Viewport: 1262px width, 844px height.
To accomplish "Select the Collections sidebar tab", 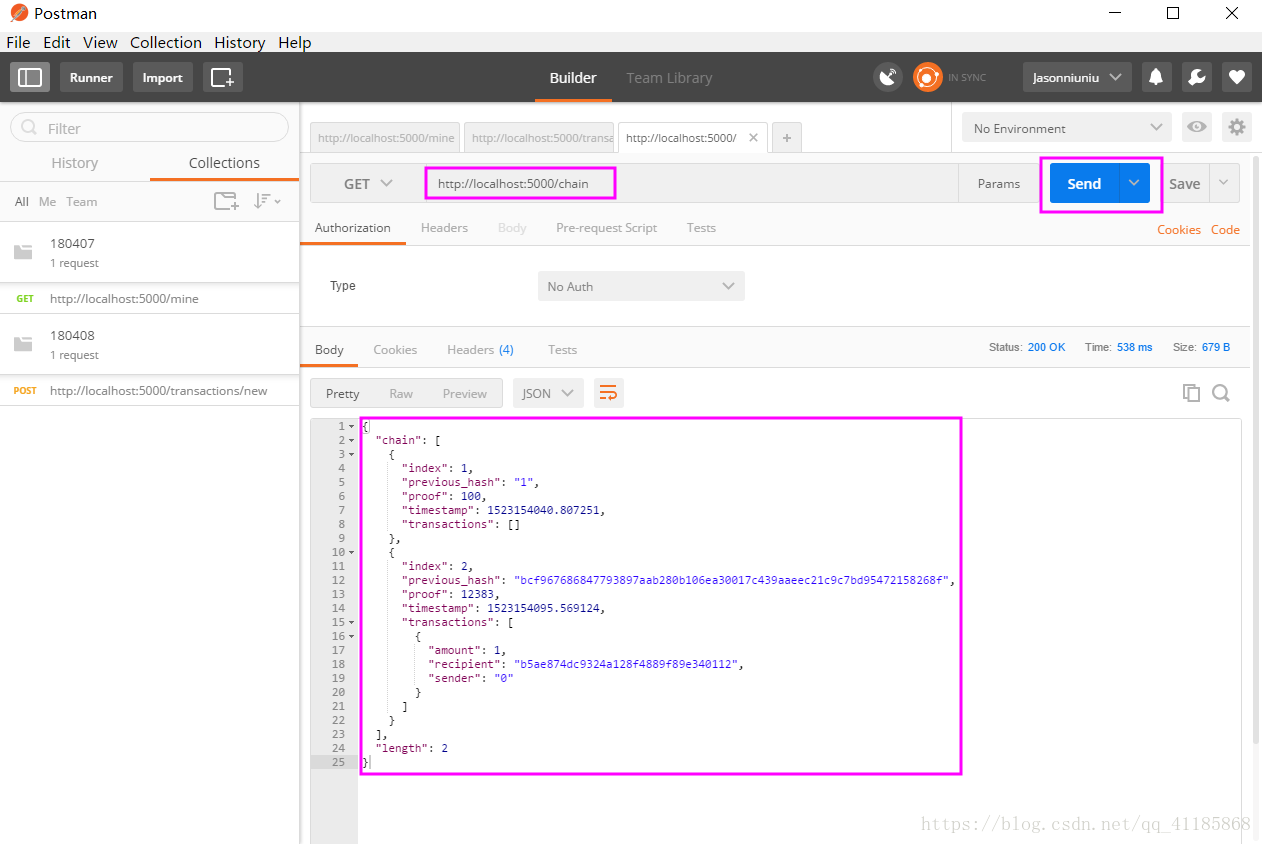I will click(x=224, y=162).
